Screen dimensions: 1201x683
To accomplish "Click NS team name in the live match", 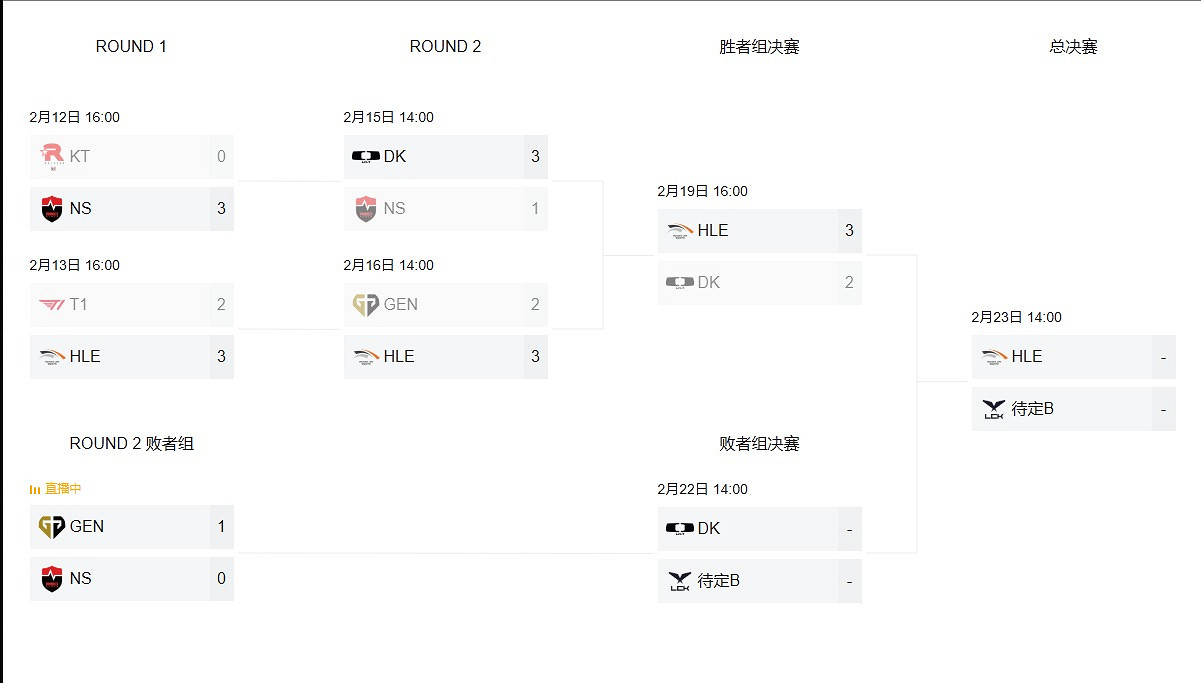I will [80, 579].
